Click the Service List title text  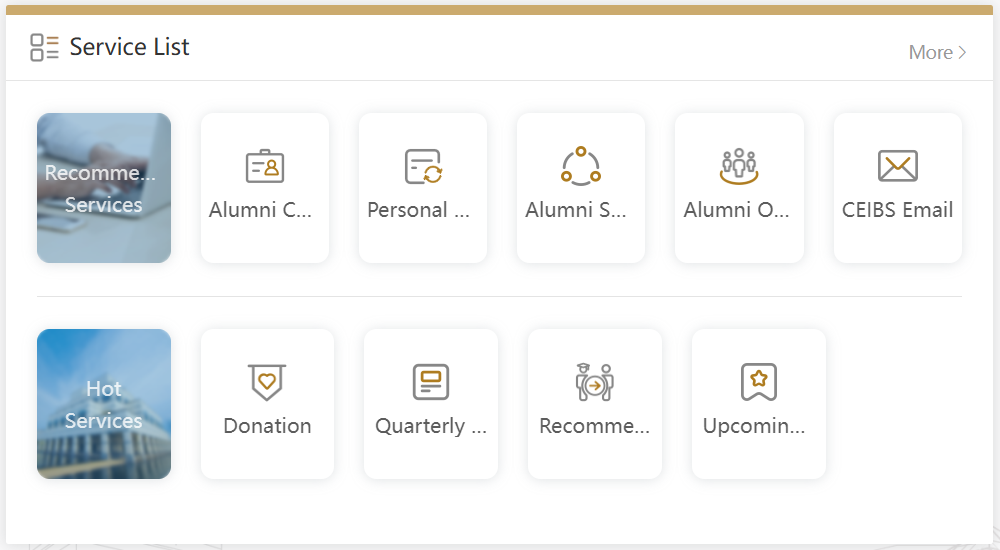pos(129,47)
